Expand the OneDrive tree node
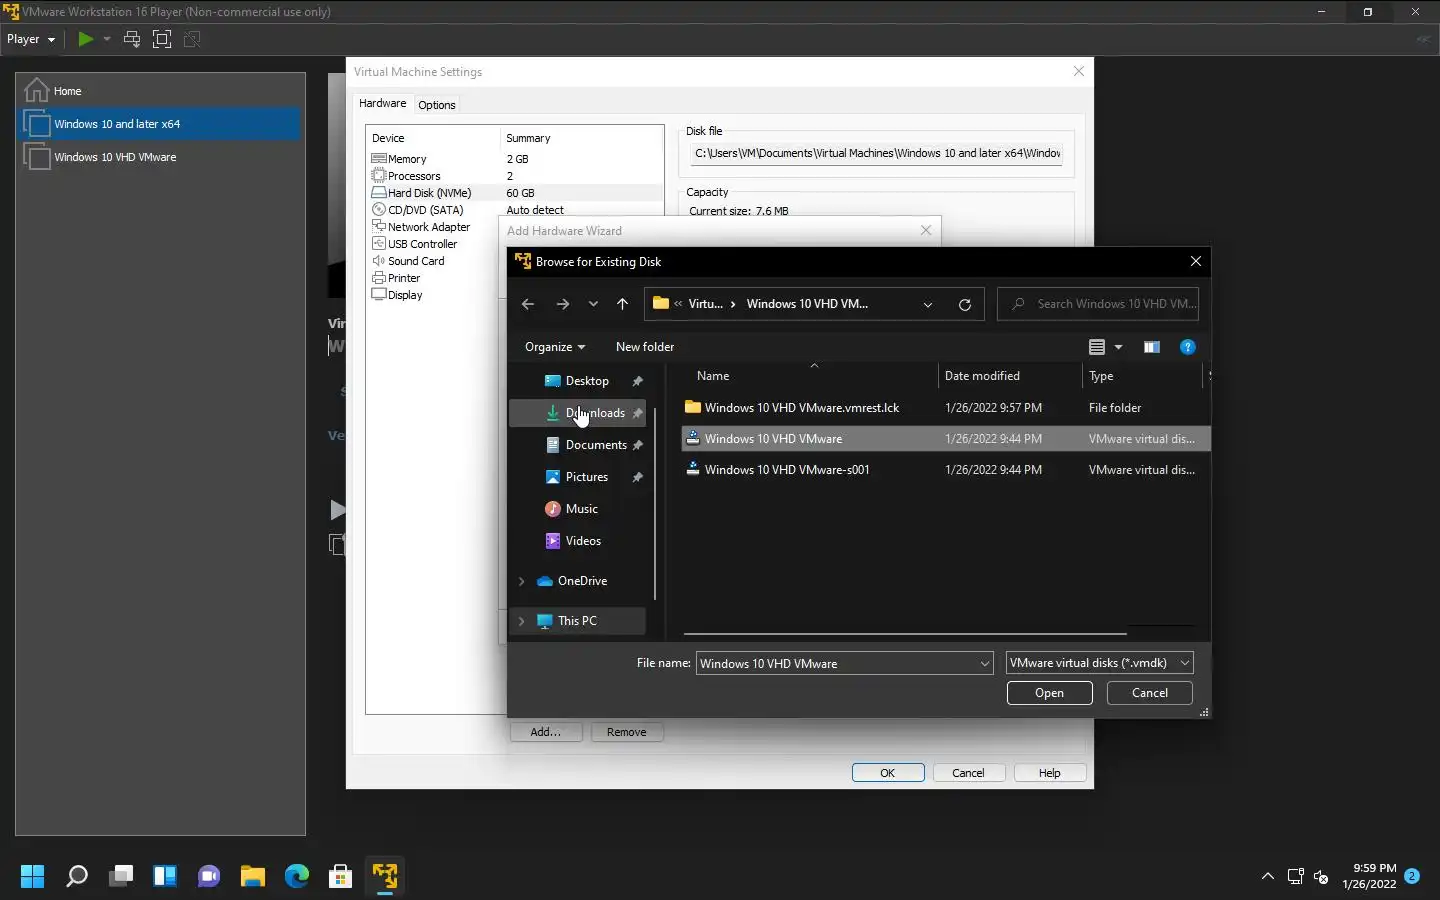1440x900 pixels. 521,581
